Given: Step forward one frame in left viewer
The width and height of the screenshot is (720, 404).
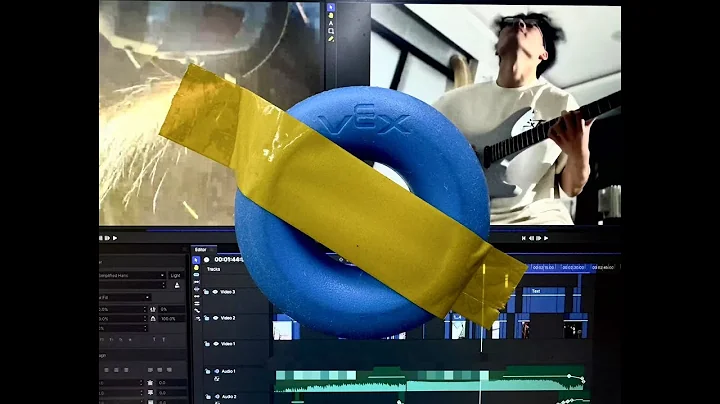Looking at the screenshot, I should point(107,238).
